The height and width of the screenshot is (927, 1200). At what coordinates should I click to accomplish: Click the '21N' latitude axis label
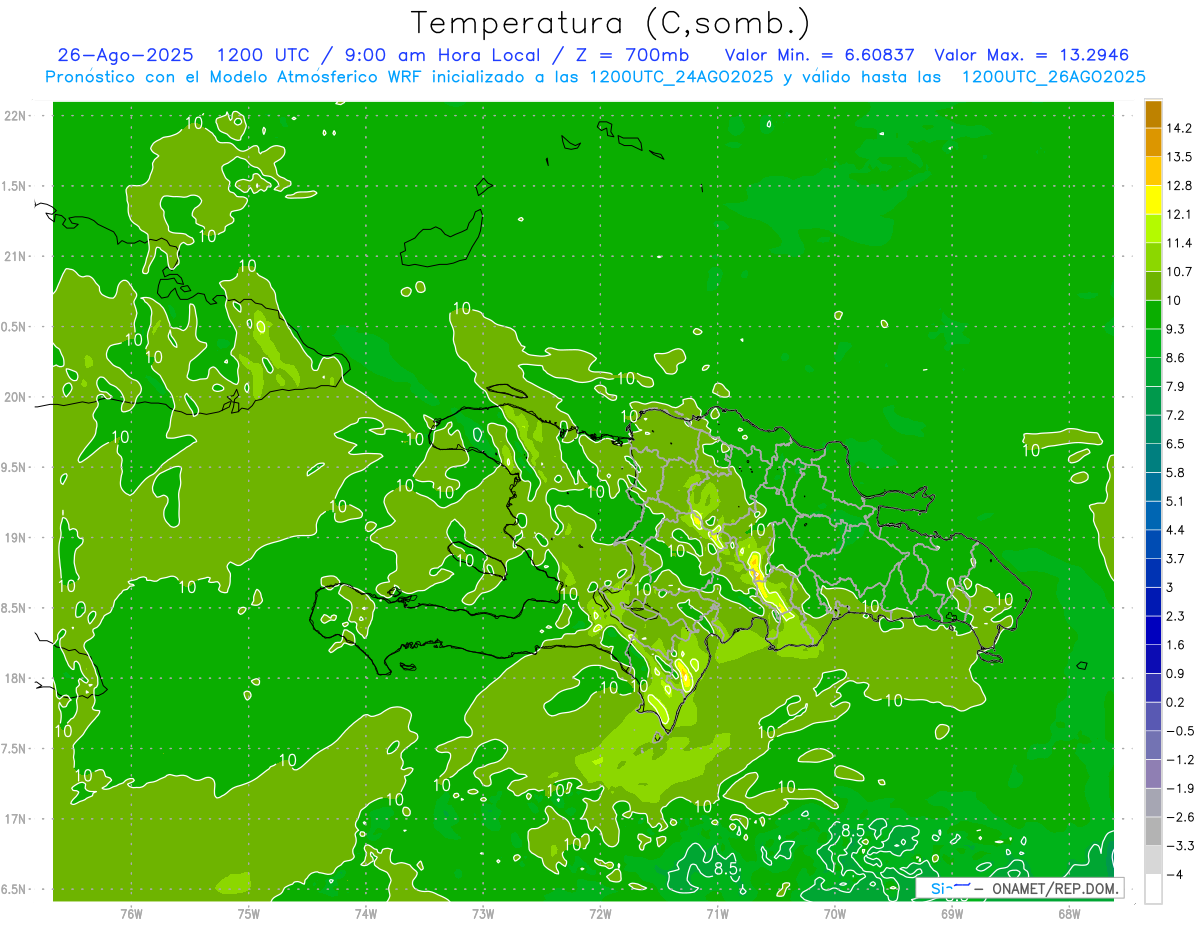(16, 257)
